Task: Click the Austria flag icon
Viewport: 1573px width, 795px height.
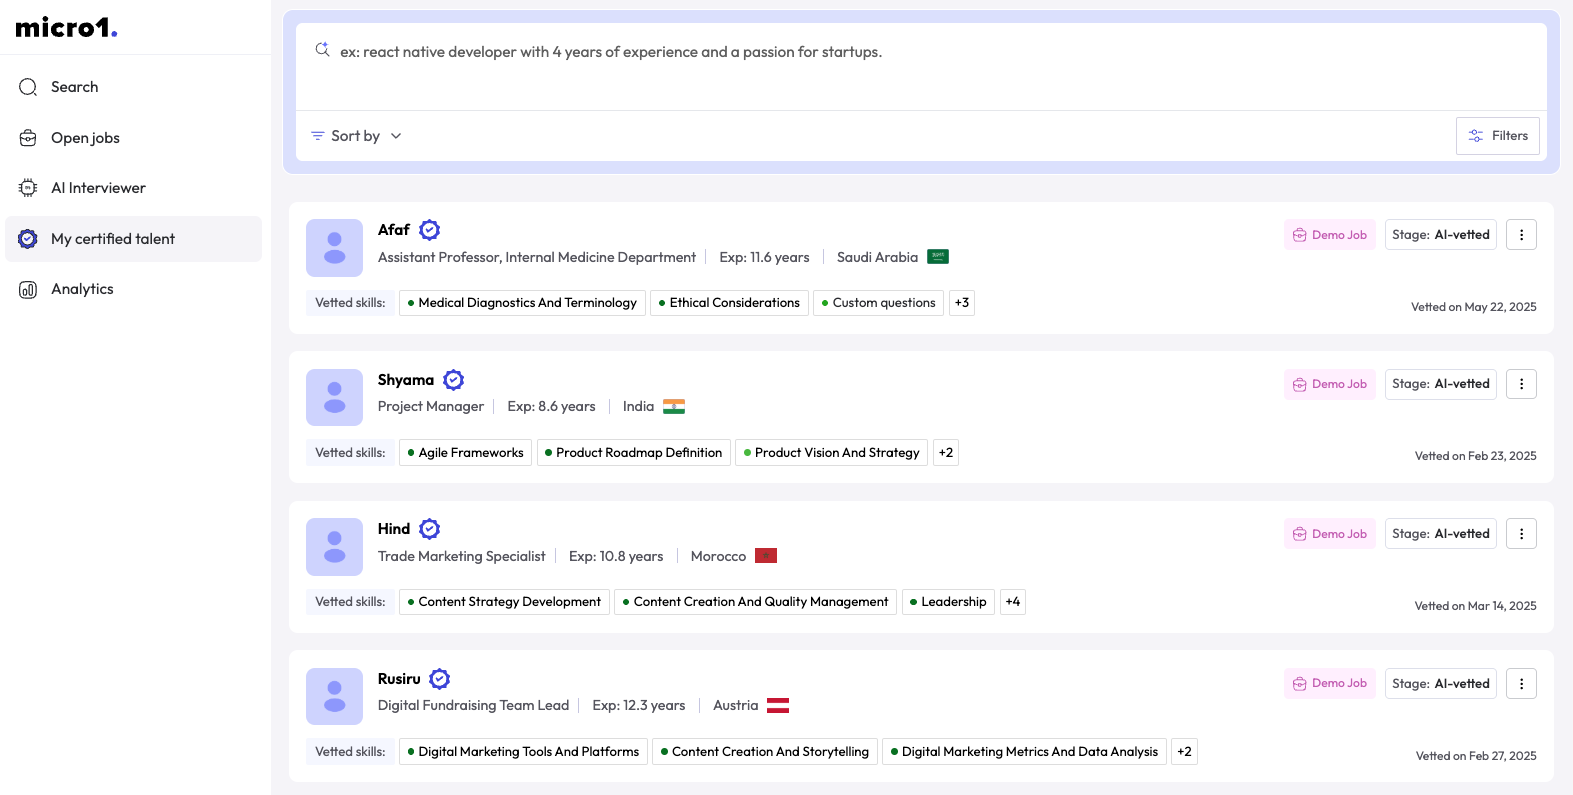Action: 778,706
